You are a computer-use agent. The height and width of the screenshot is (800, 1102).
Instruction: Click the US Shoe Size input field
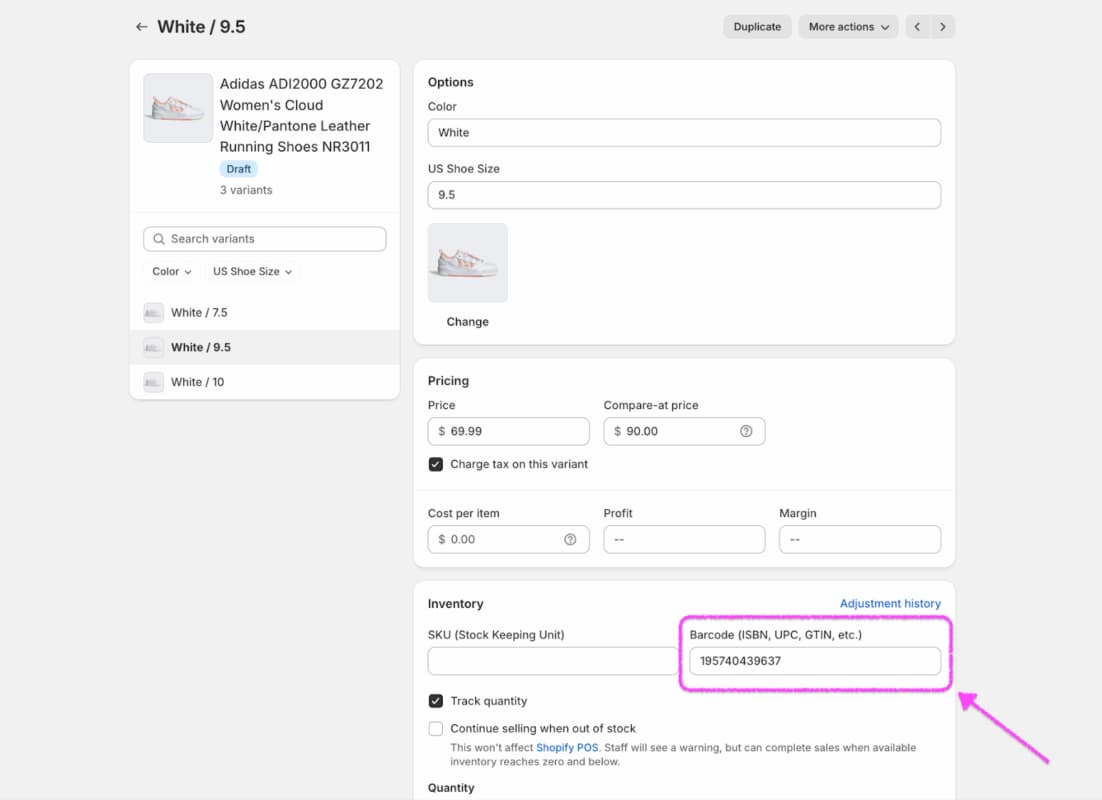684,195
